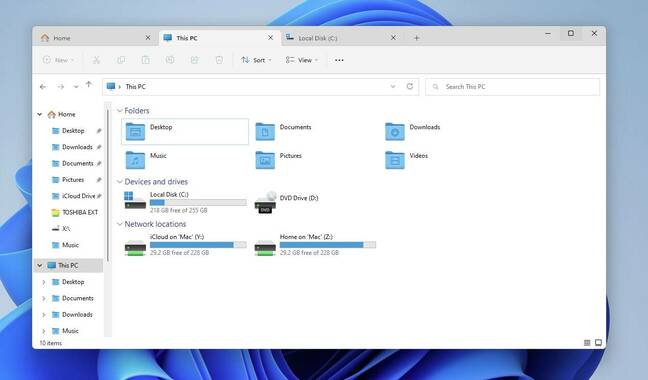Image resolution: width=648 pixels, height=380 pixels.
Task: Expand Downloads under This PC in sidebar
Action: (x=44, y=315)
